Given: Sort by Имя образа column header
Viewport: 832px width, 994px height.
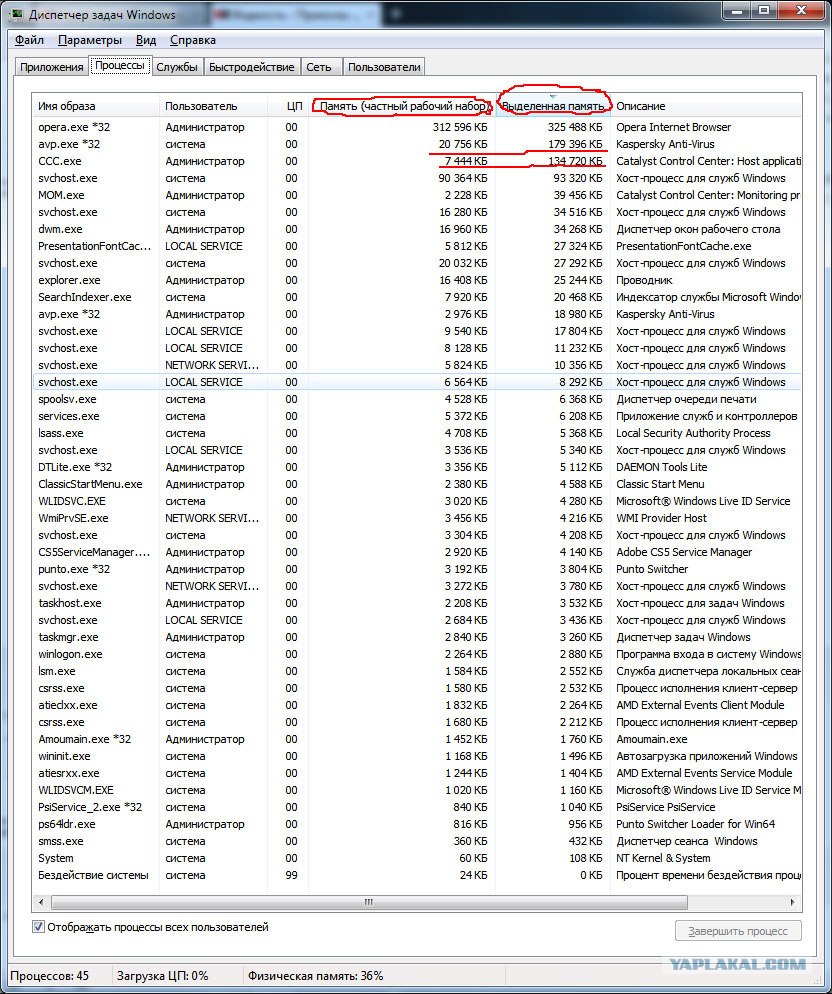Looking at the screenshot, I should pos(95,106).
